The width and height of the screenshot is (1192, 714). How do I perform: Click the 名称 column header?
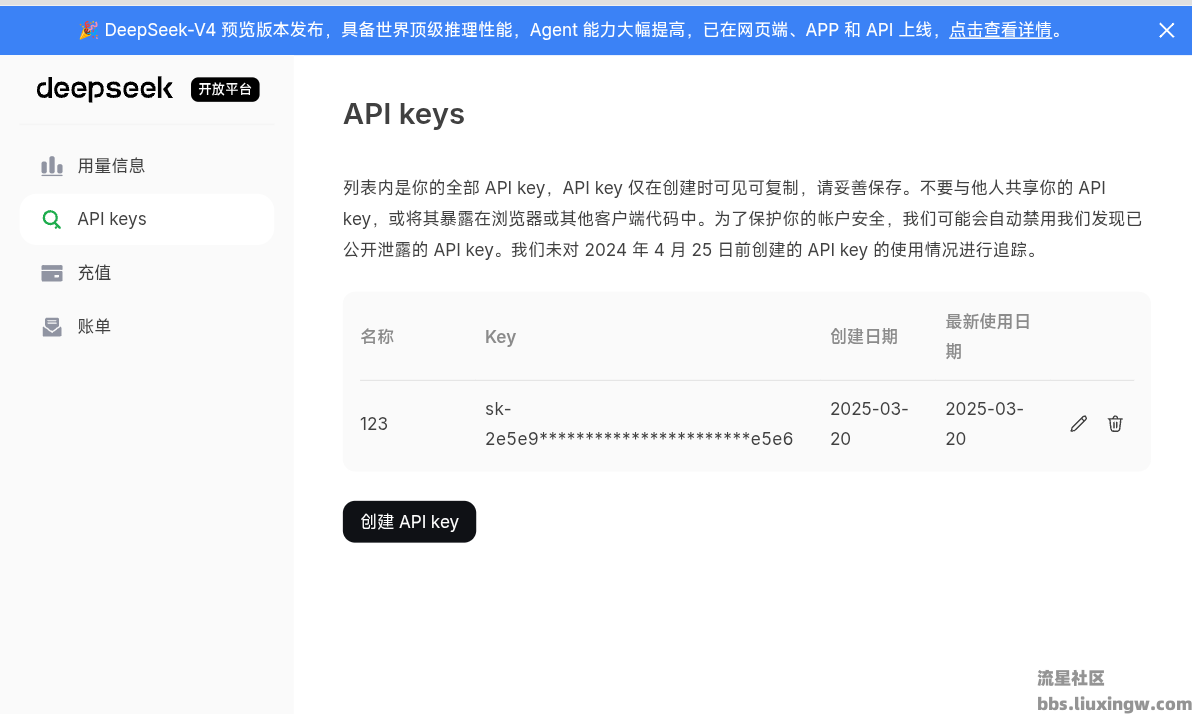pyautogui.click(x=377, y=337)
